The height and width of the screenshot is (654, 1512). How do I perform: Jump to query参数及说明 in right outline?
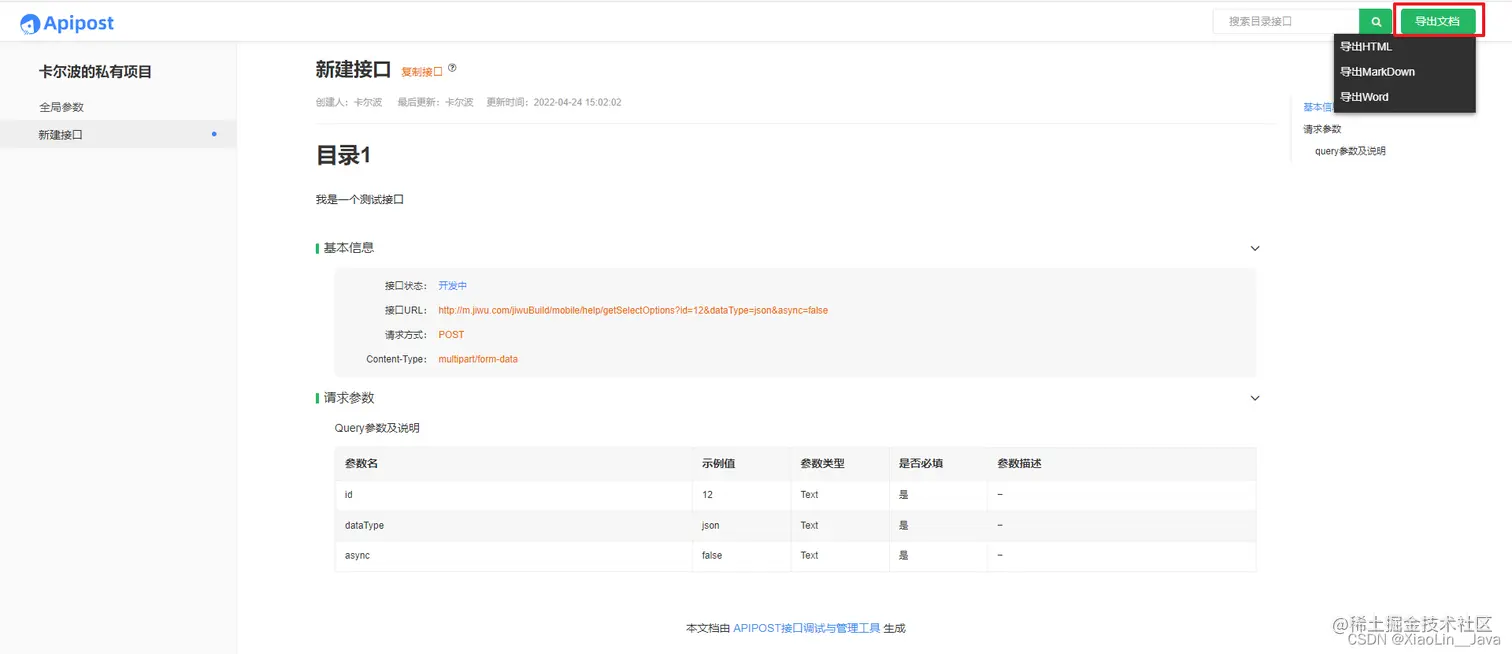tap(1350, 151)
